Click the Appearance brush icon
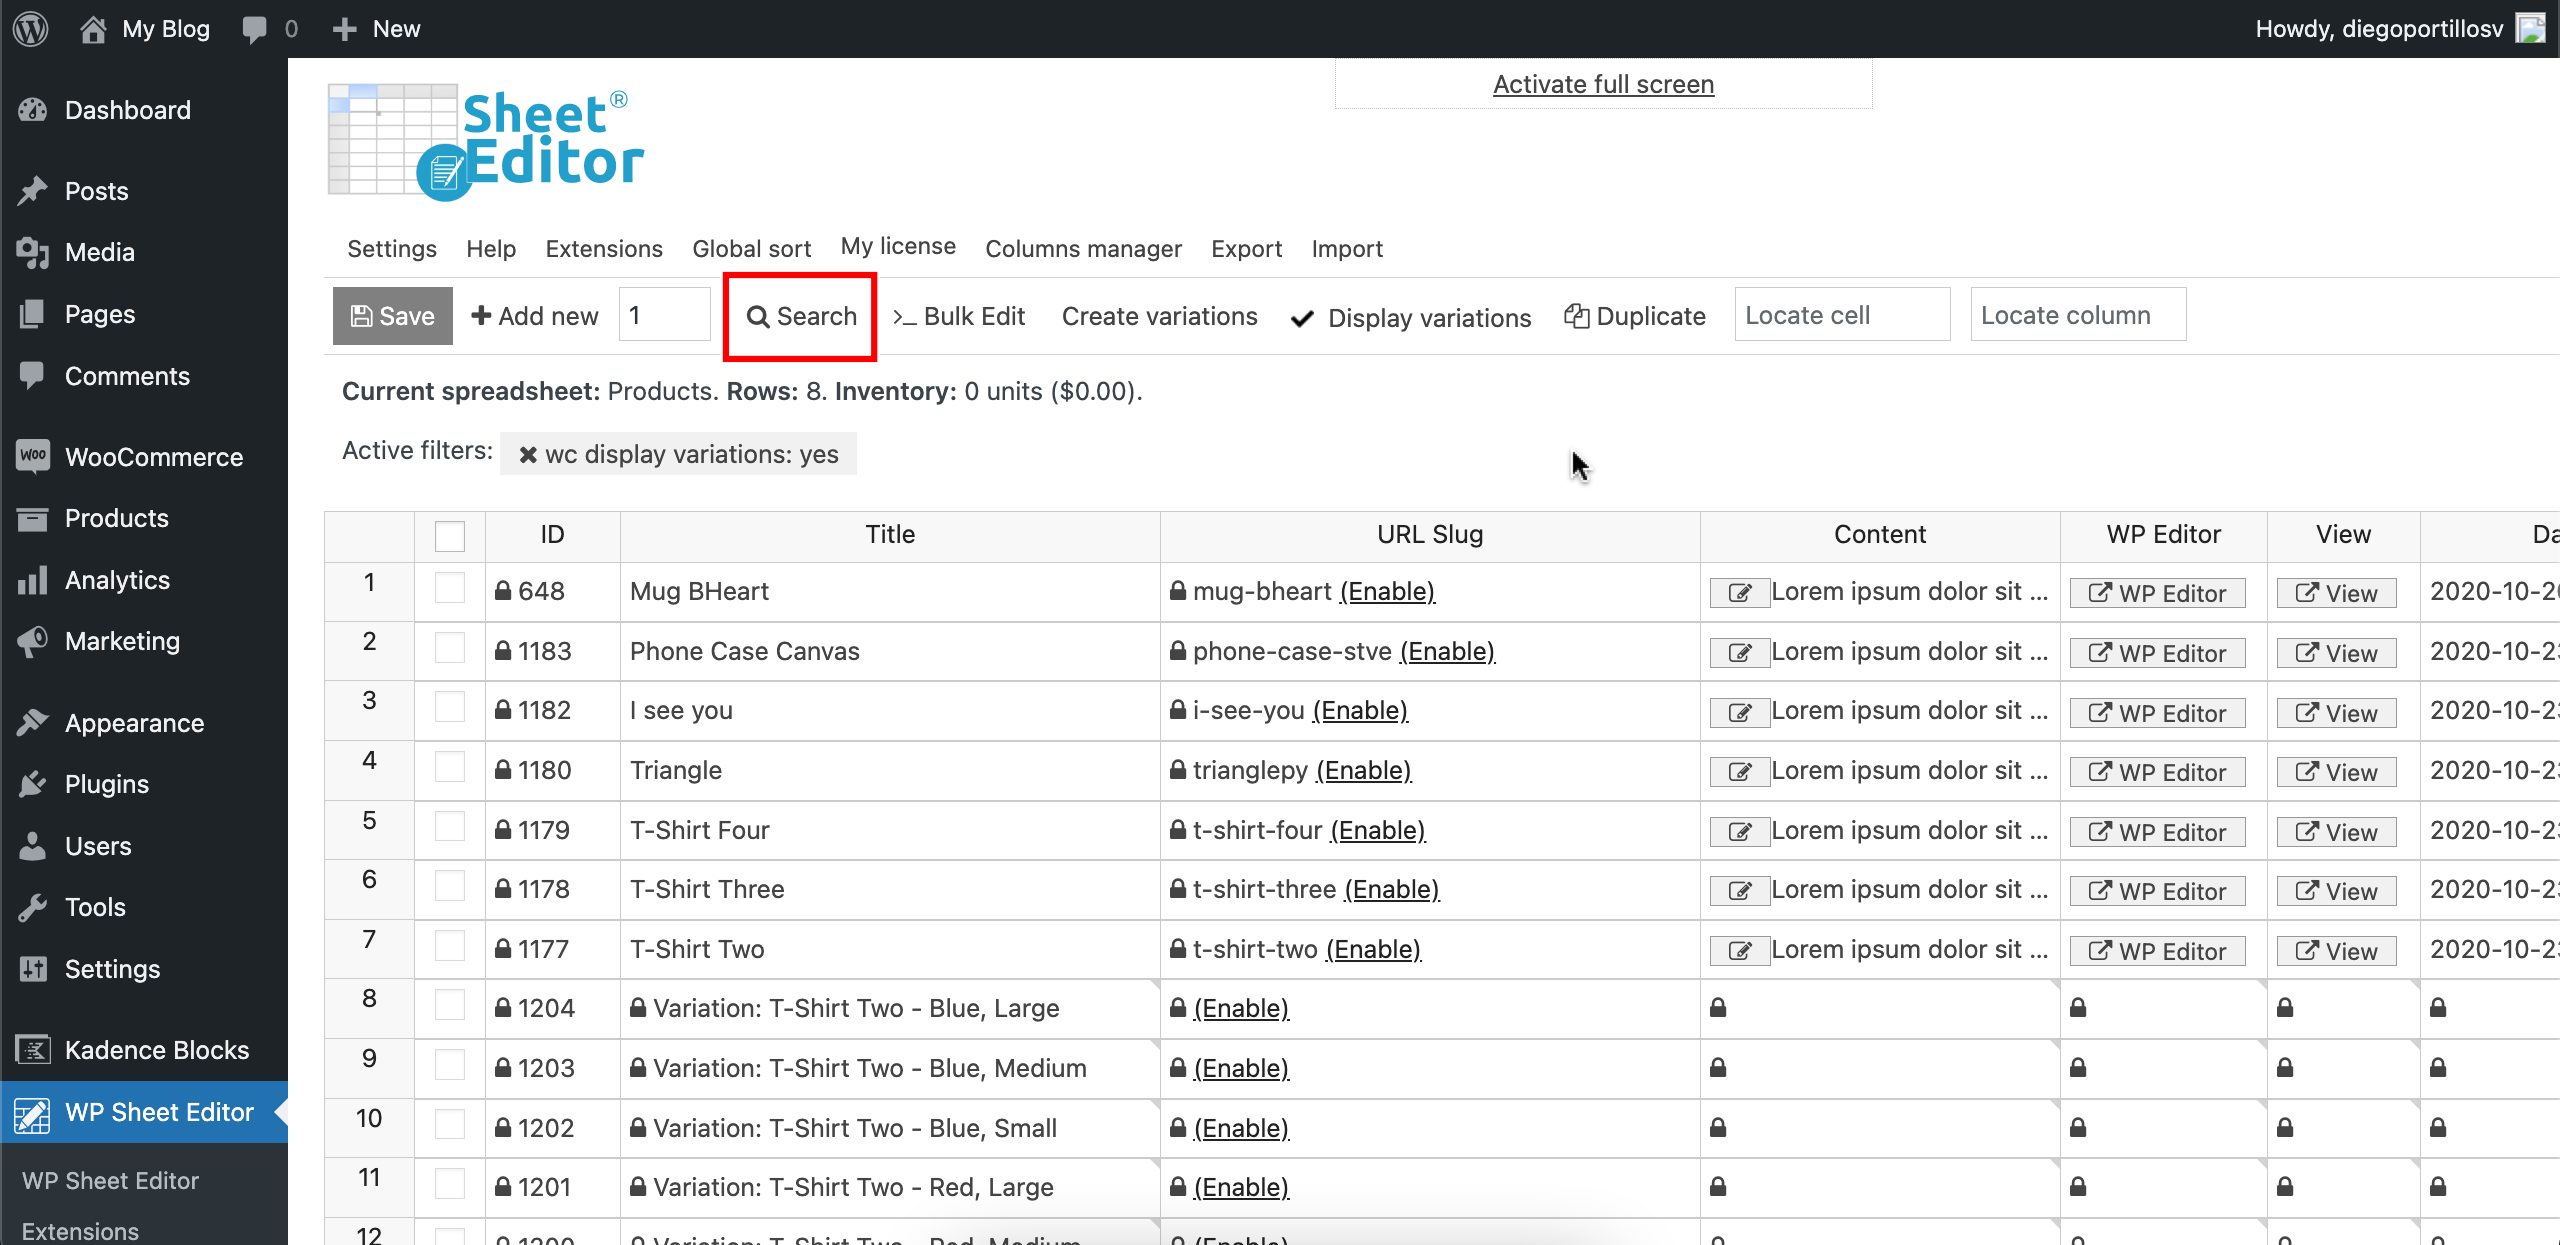2560x1245 pixels. [33, 722]
